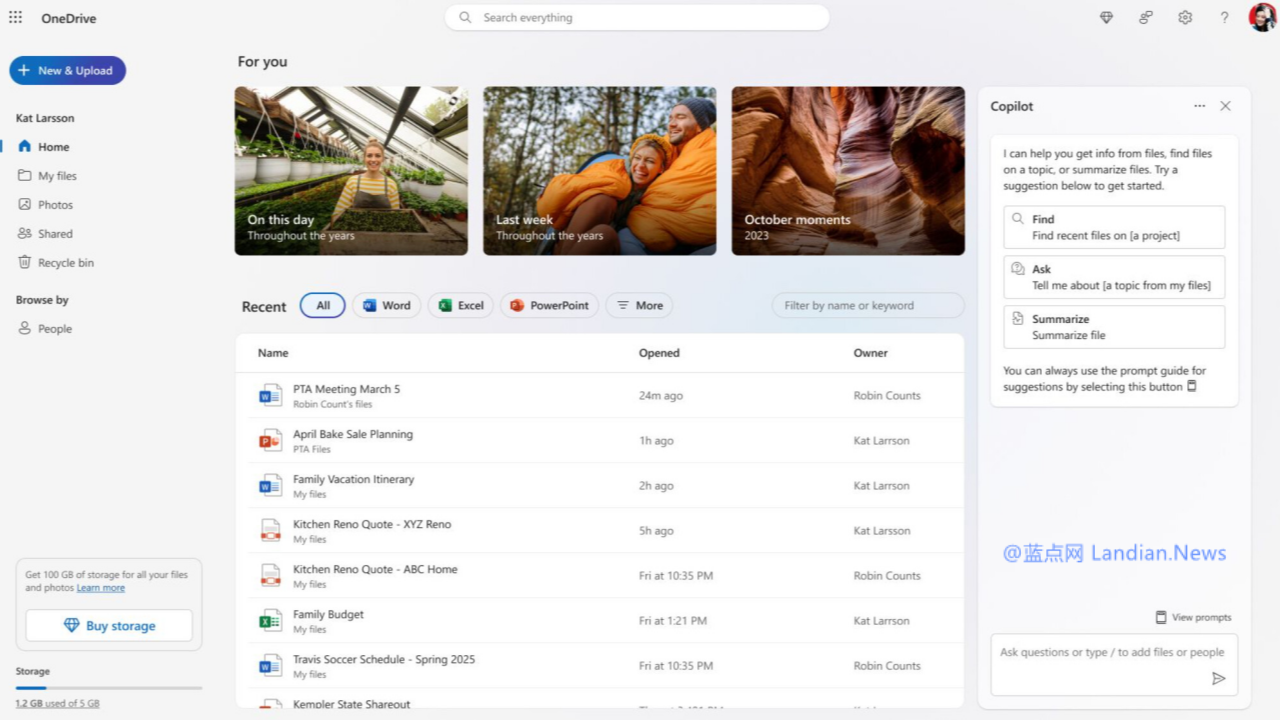Open the October moments 2023 card
This screenshot has width=1280, height=720.
point(848,170)
